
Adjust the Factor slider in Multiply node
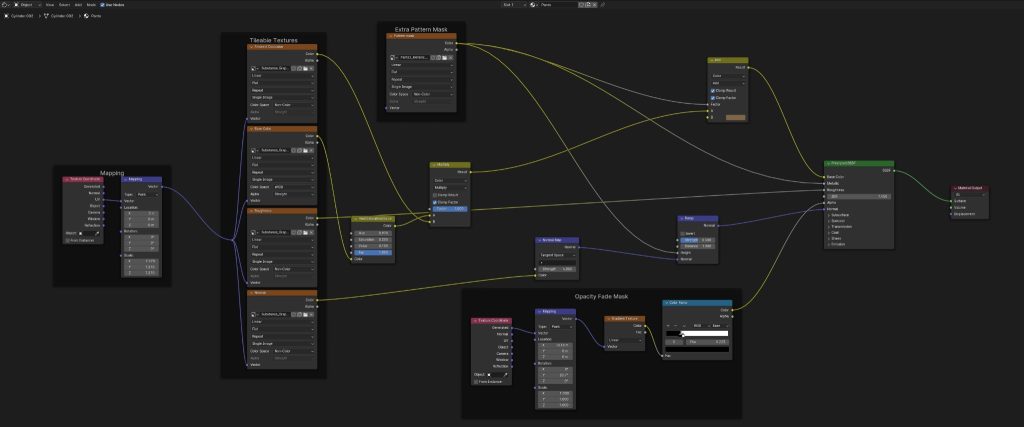coord(450,208)
